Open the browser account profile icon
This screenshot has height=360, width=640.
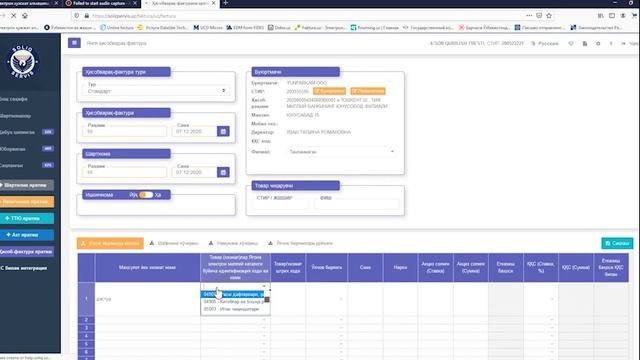623,16
